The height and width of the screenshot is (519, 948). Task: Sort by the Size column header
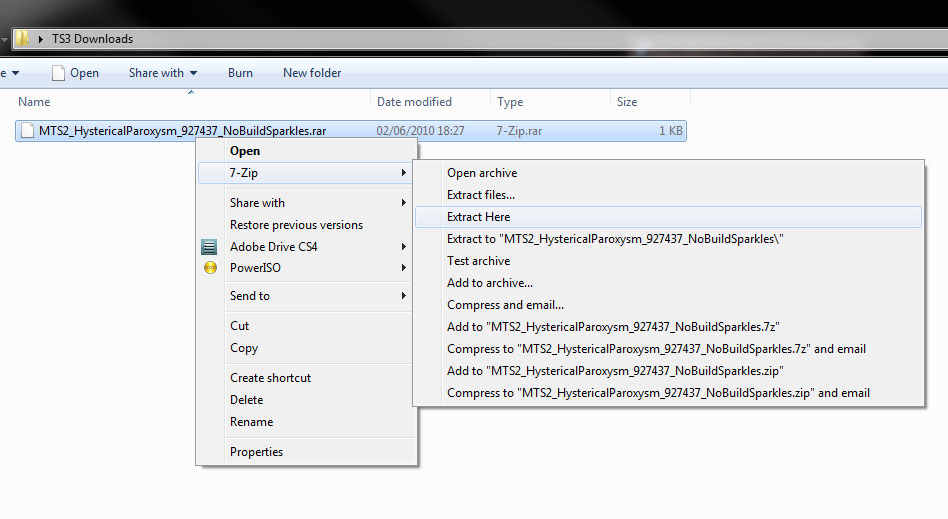click(627, 102)
